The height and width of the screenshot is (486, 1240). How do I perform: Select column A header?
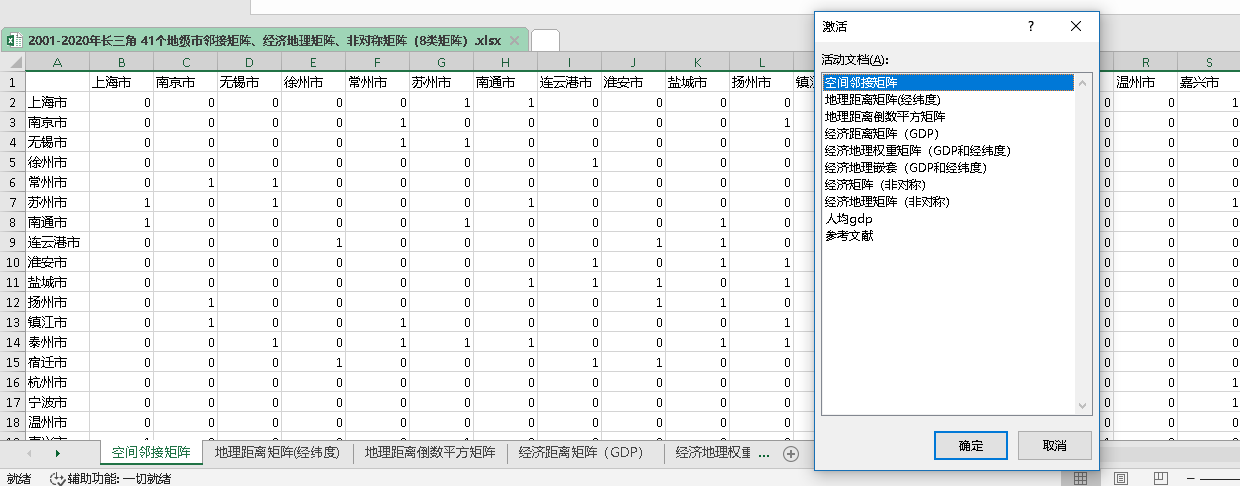(57, 62)
